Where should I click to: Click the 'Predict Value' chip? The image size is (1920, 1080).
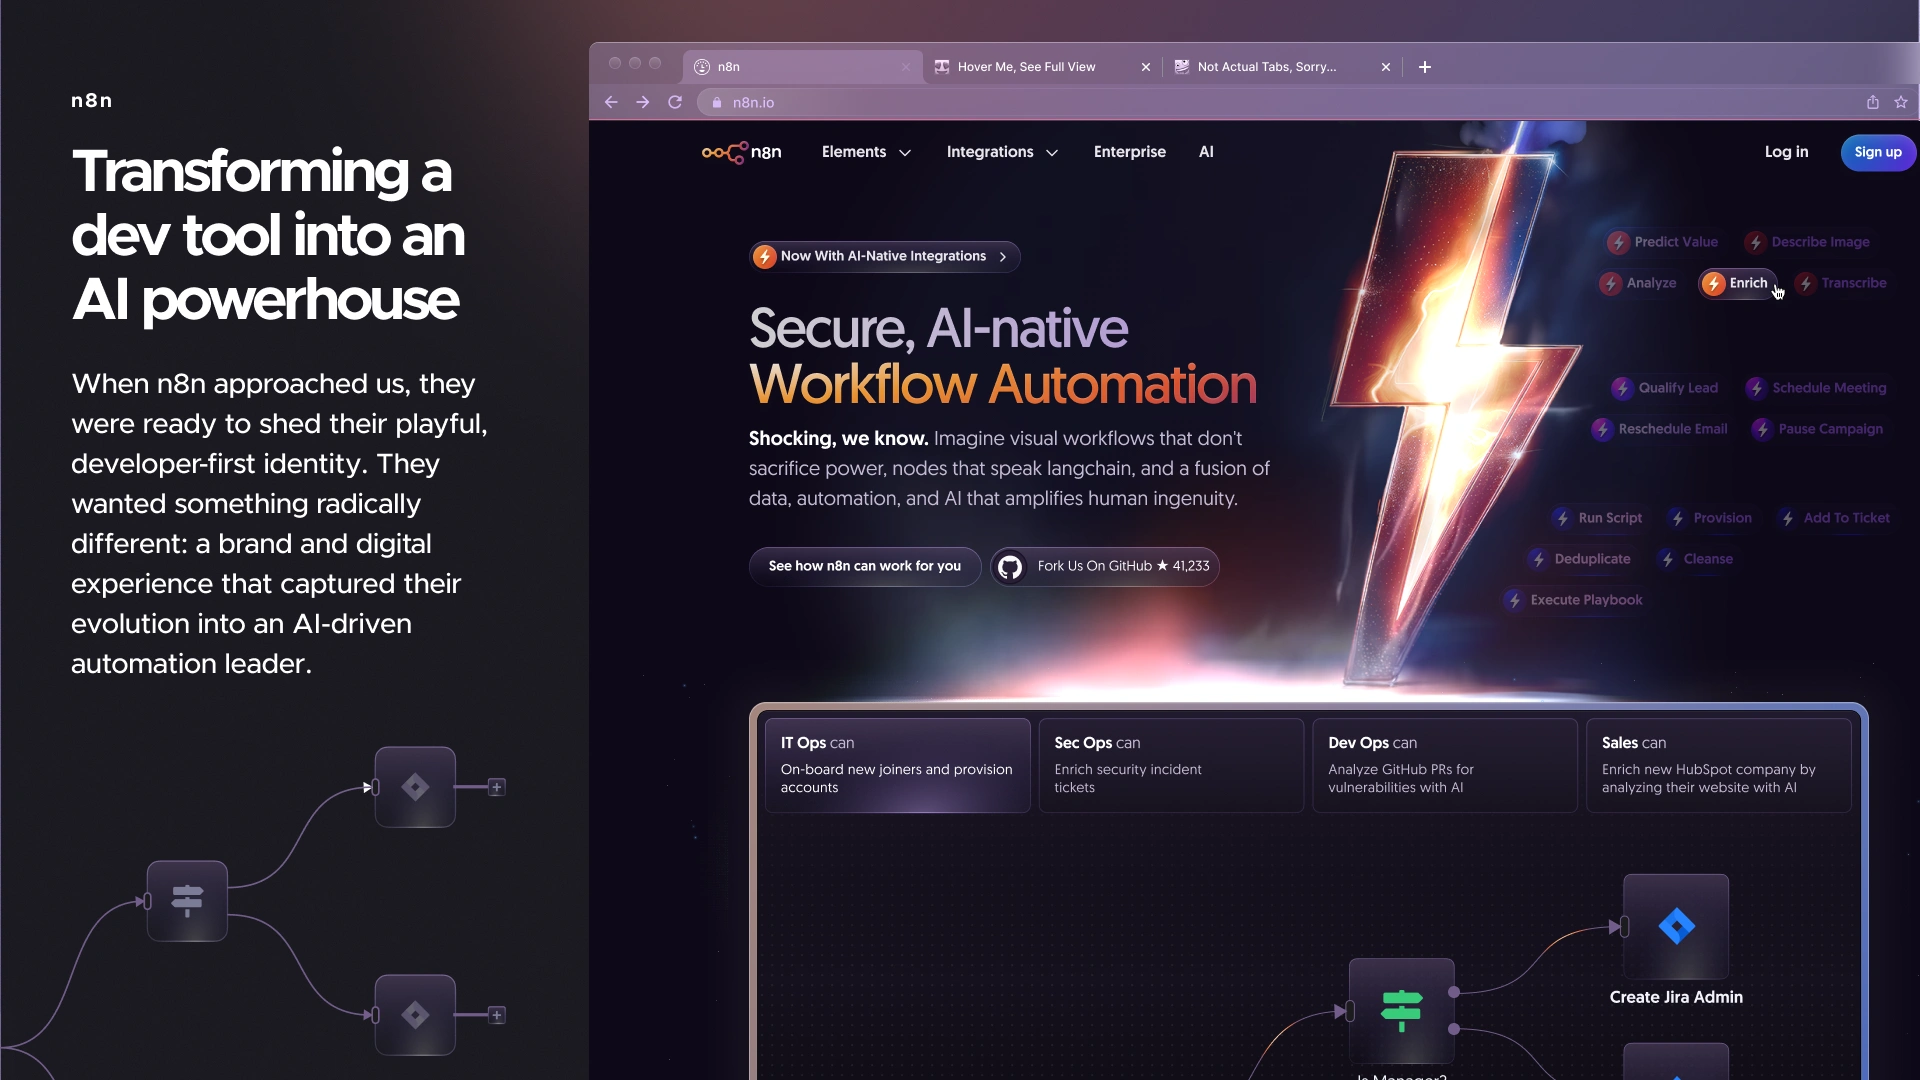click(x=1663, y=242)
